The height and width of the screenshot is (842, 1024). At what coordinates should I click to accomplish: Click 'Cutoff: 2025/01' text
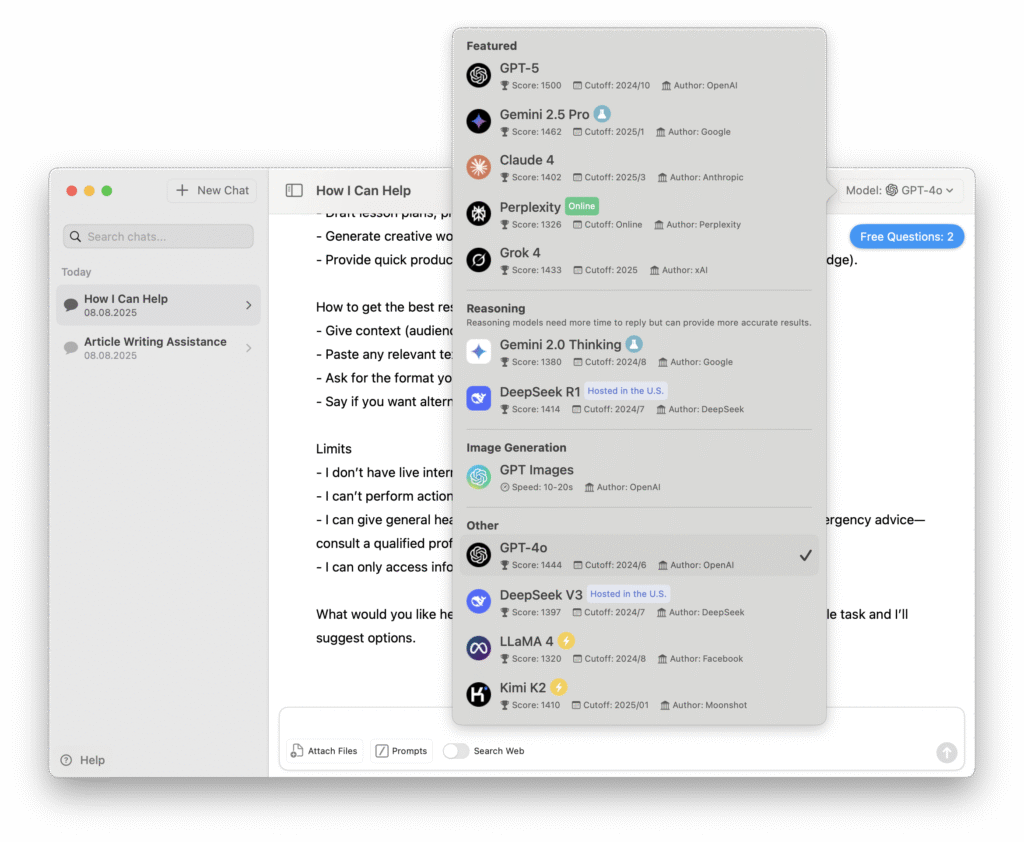[x=616, y=705]
